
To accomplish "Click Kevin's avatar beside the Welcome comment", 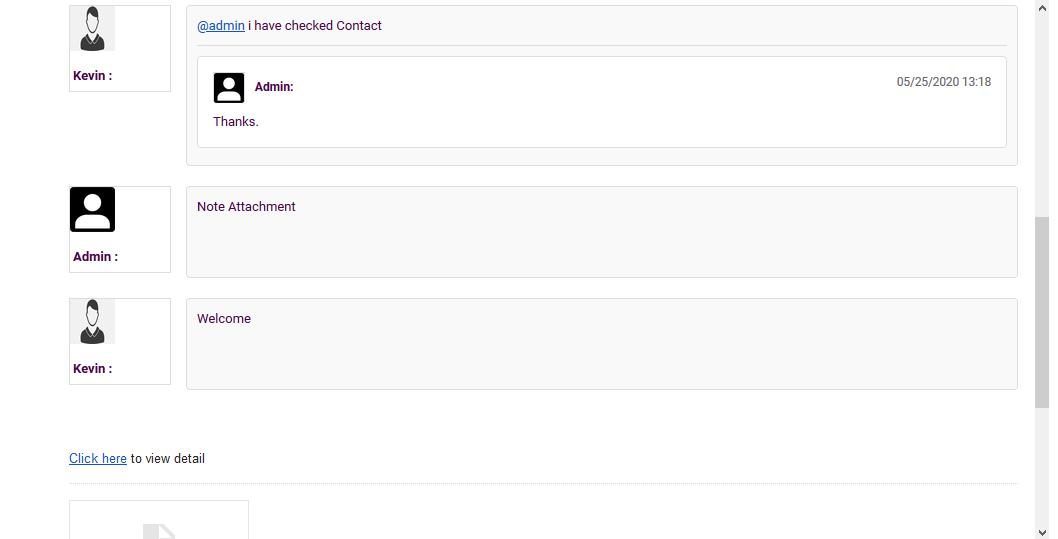I will 92,321.
